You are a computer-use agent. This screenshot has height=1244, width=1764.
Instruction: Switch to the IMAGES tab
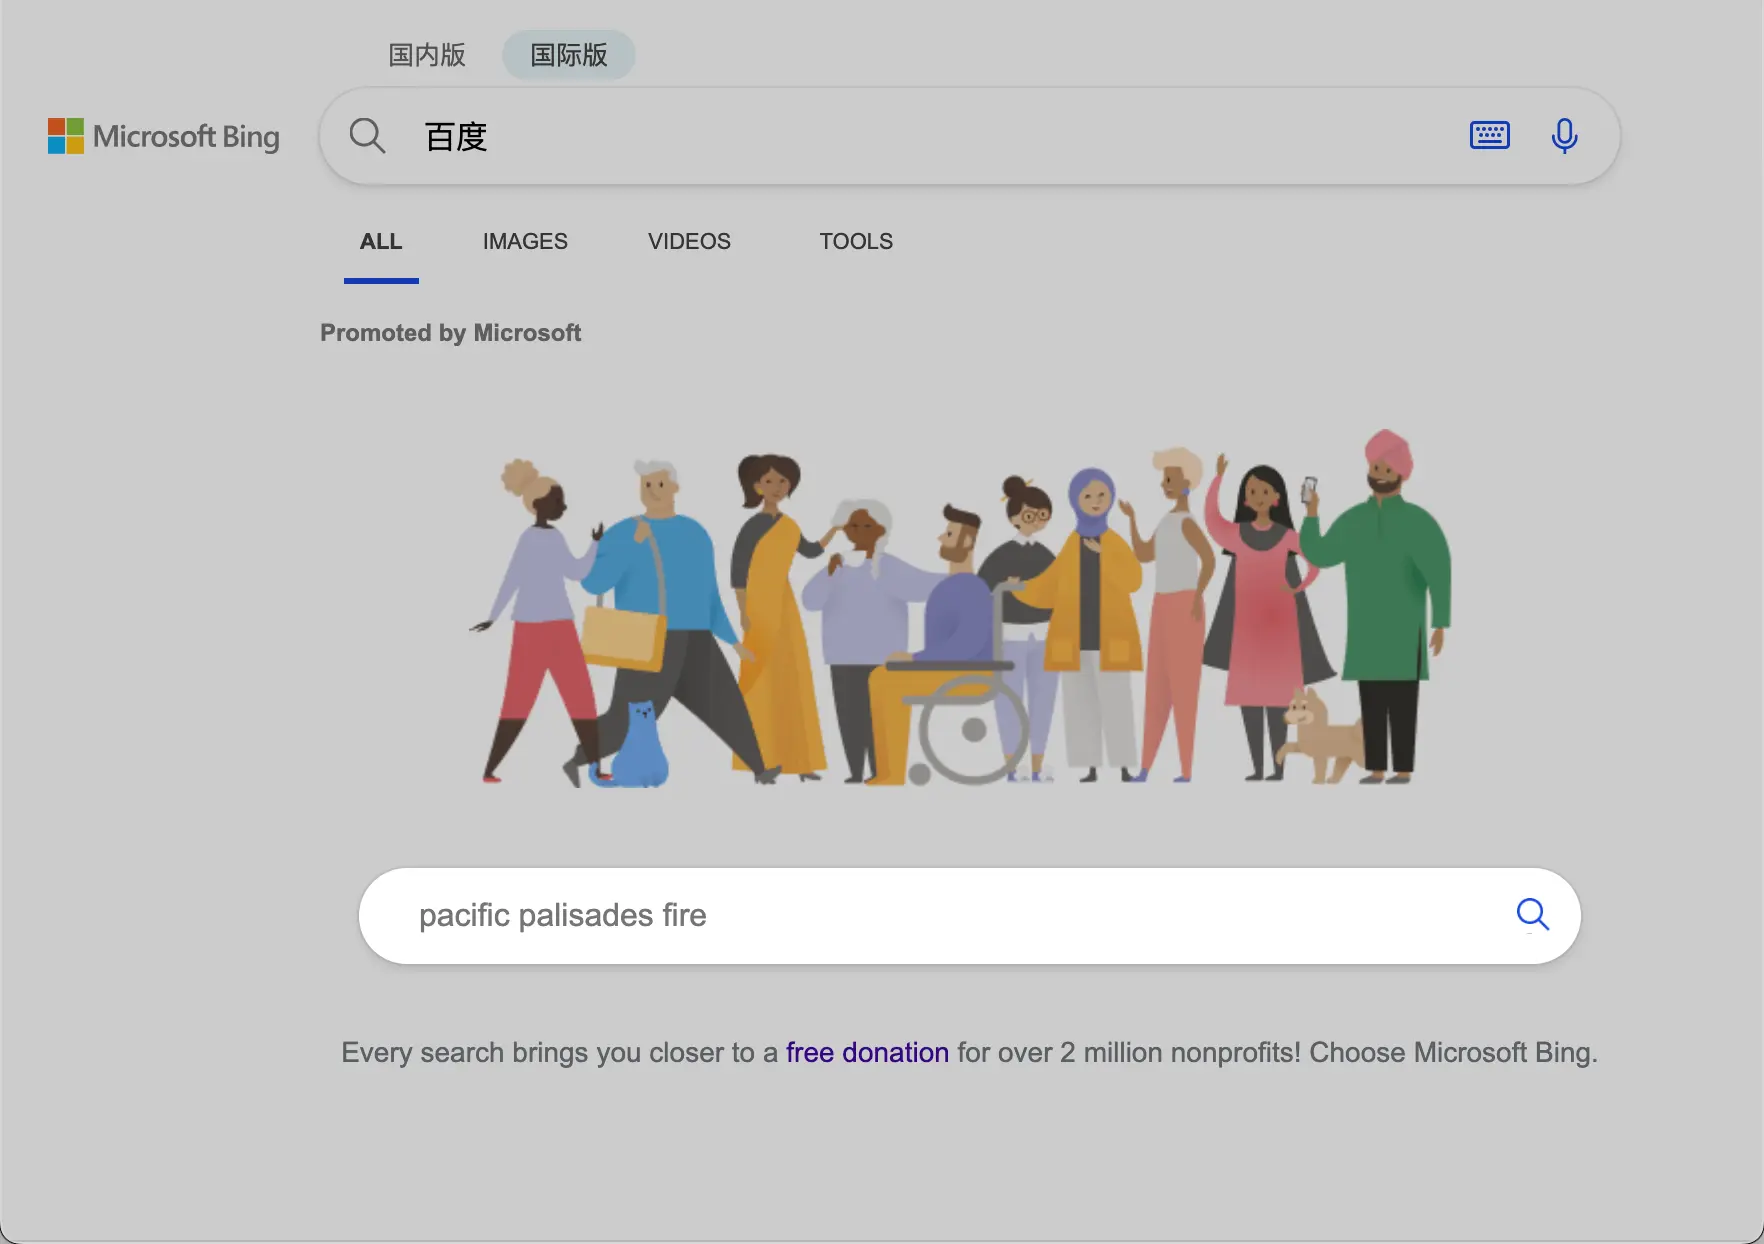[525, 242]
